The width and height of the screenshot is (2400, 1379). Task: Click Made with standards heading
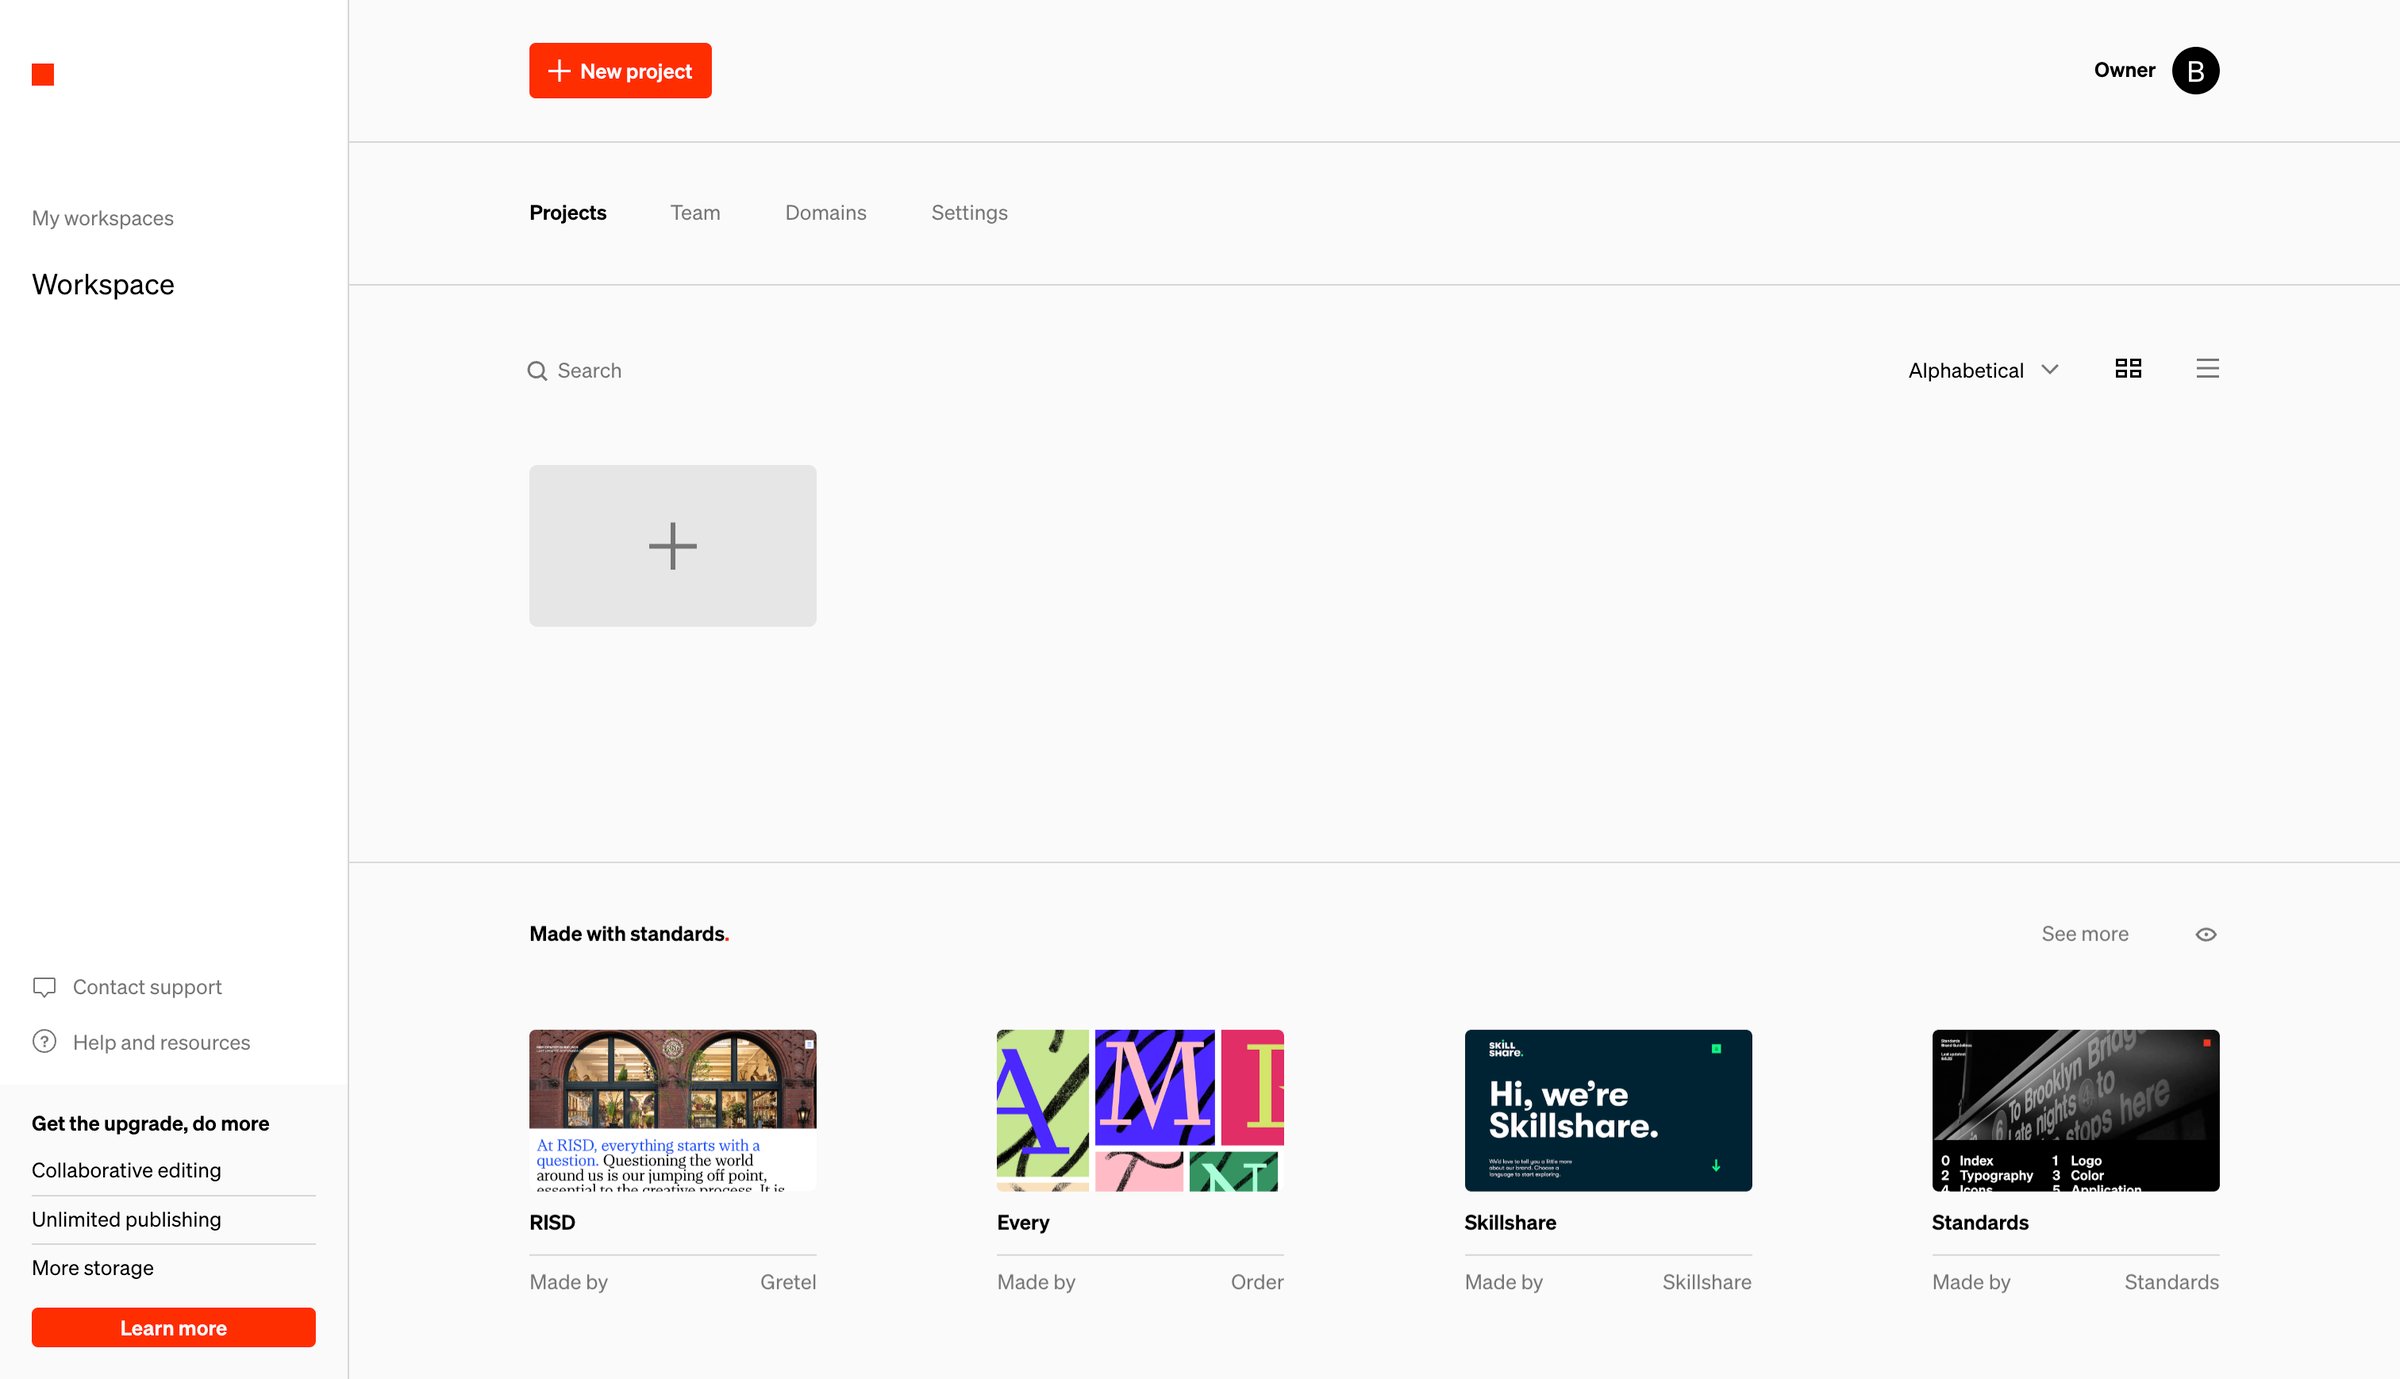[629, 934]
